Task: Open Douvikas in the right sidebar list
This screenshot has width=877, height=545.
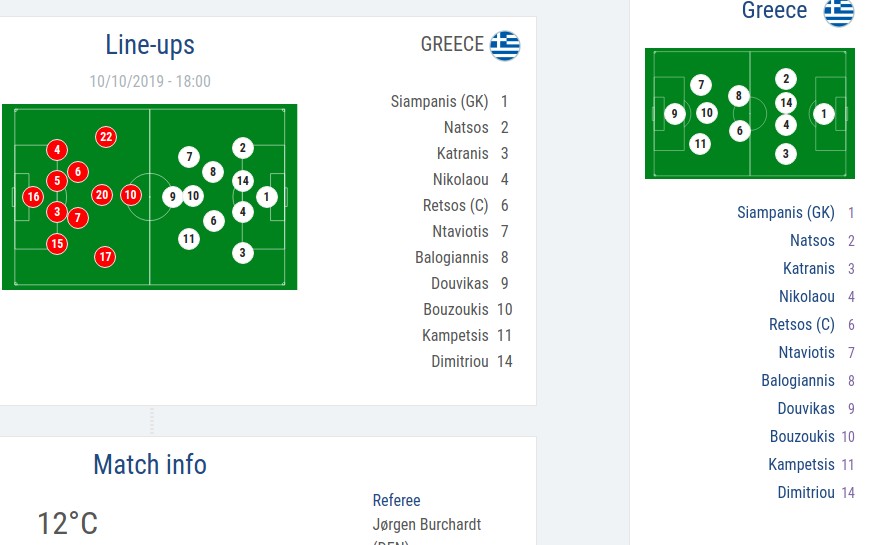Action: (x=806, y=408)
